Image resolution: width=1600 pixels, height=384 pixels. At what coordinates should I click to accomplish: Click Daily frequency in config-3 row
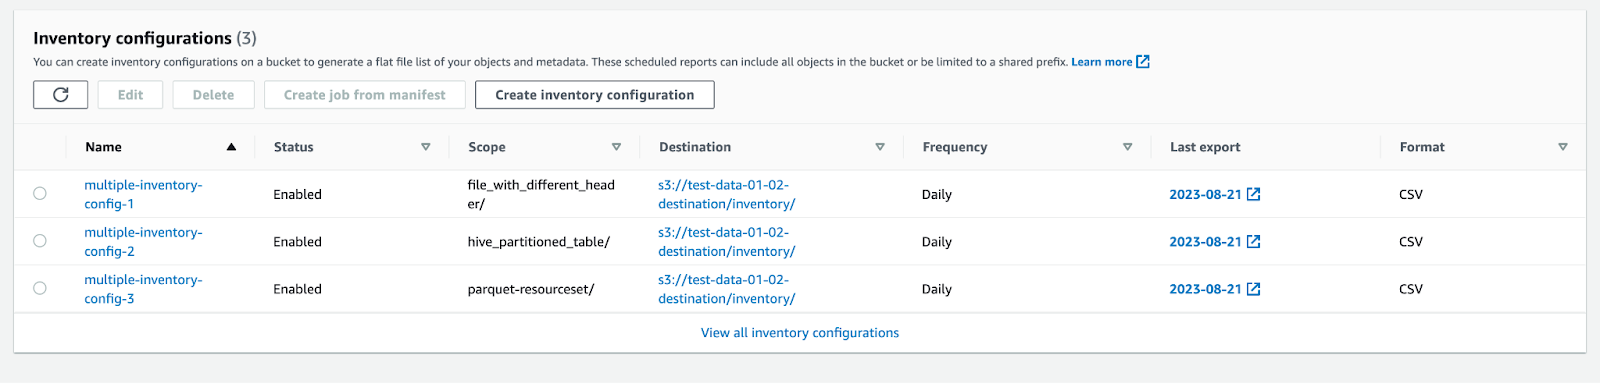[x=937, y=289]
